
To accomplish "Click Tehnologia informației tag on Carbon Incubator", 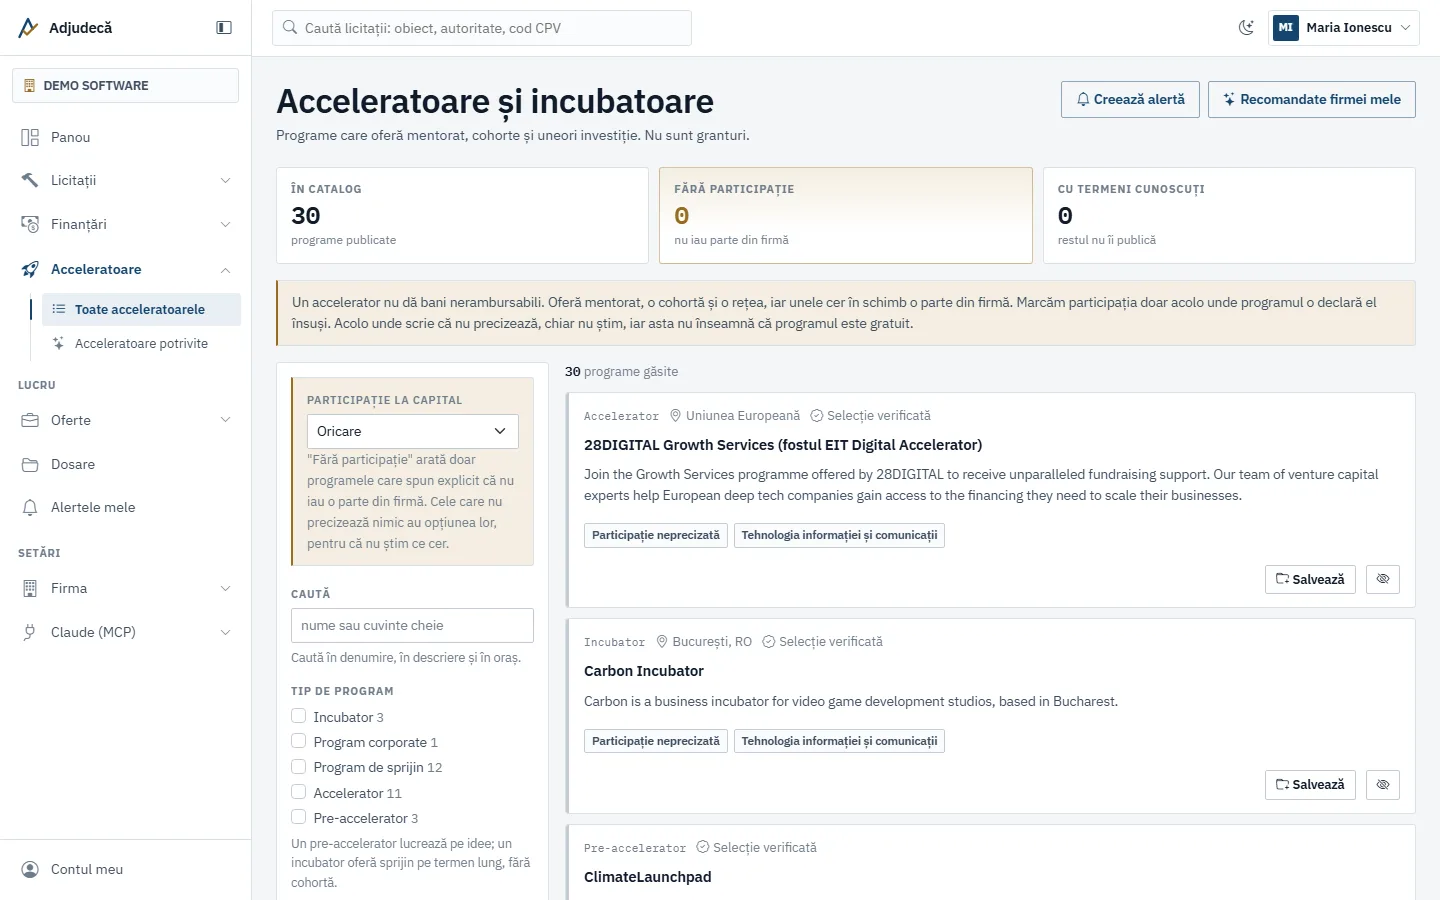I will 839,741.
